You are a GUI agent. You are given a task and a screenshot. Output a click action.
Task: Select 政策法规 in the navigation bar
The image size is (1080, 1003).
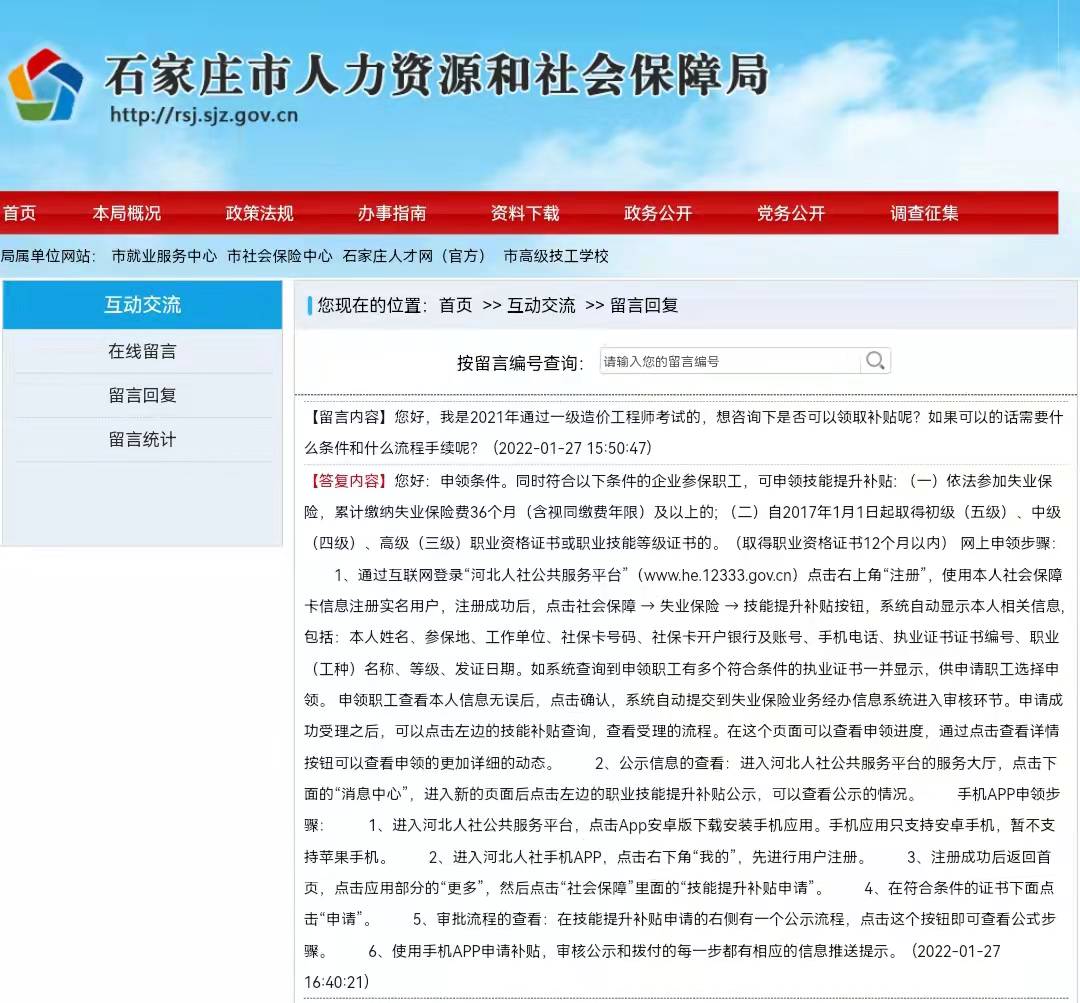pos(260,213)
